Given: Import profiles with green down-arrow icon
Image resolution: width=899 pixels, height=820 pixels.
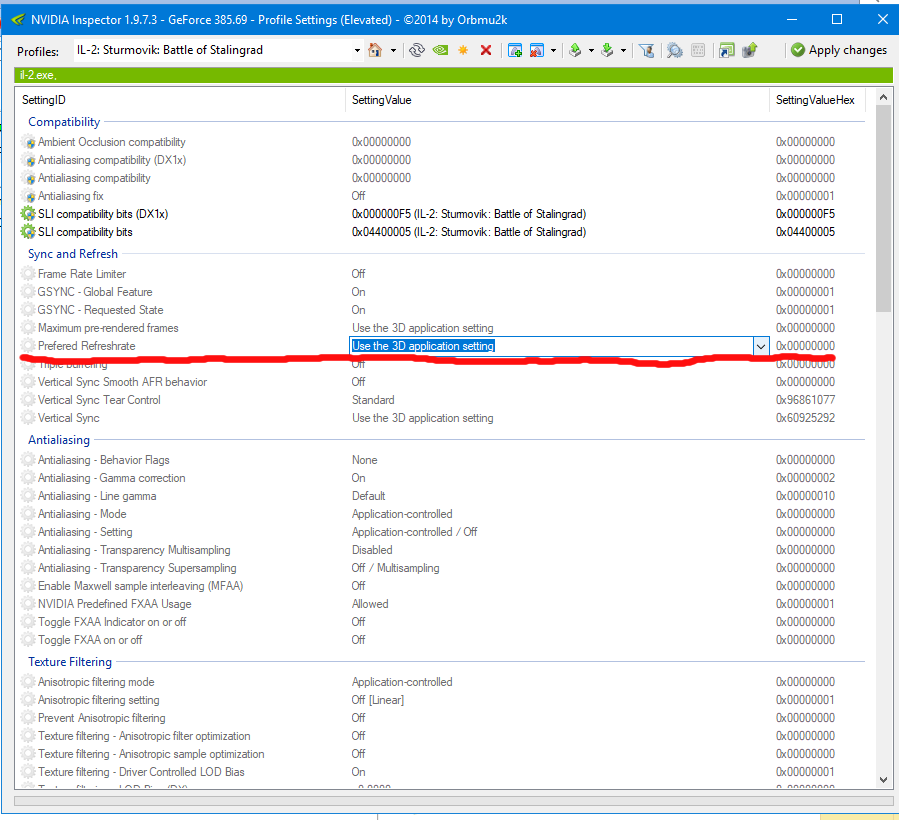Looking at the screenshot, I should pyautogui.click(x=607, y=50).
